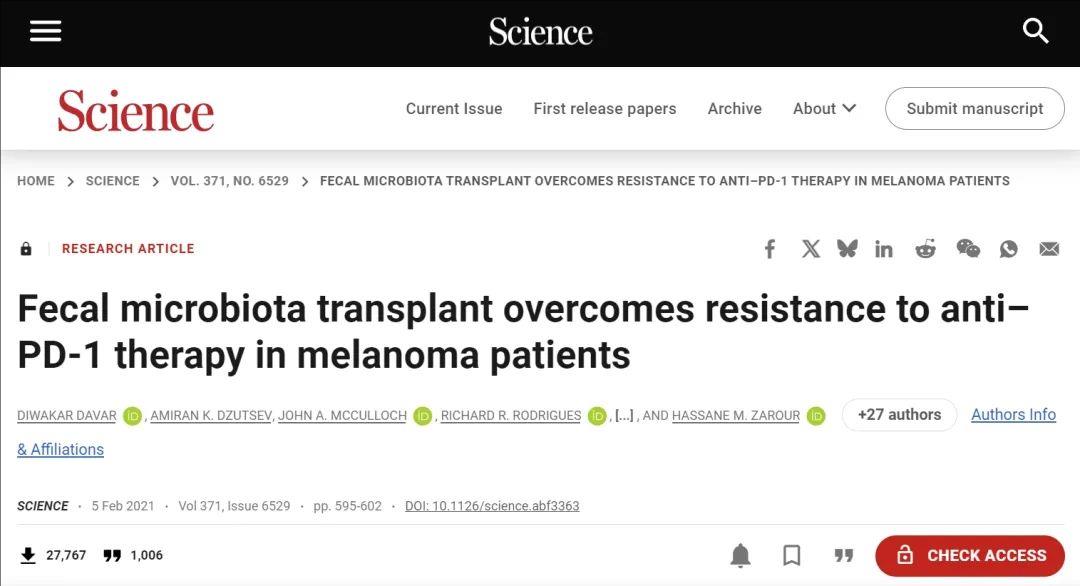Share article via WeChat icon
The image size is (1080, 586).
(x=968, y=249)
